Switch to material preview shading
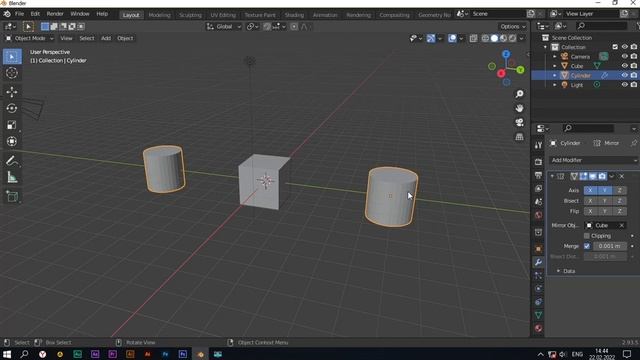640x360 pixels. [x=503, y=38]
